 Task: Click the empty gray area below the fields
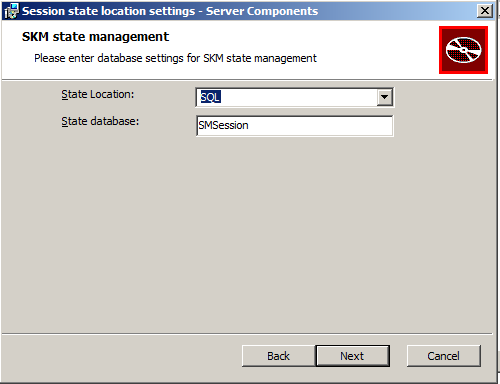pos(247,233)
